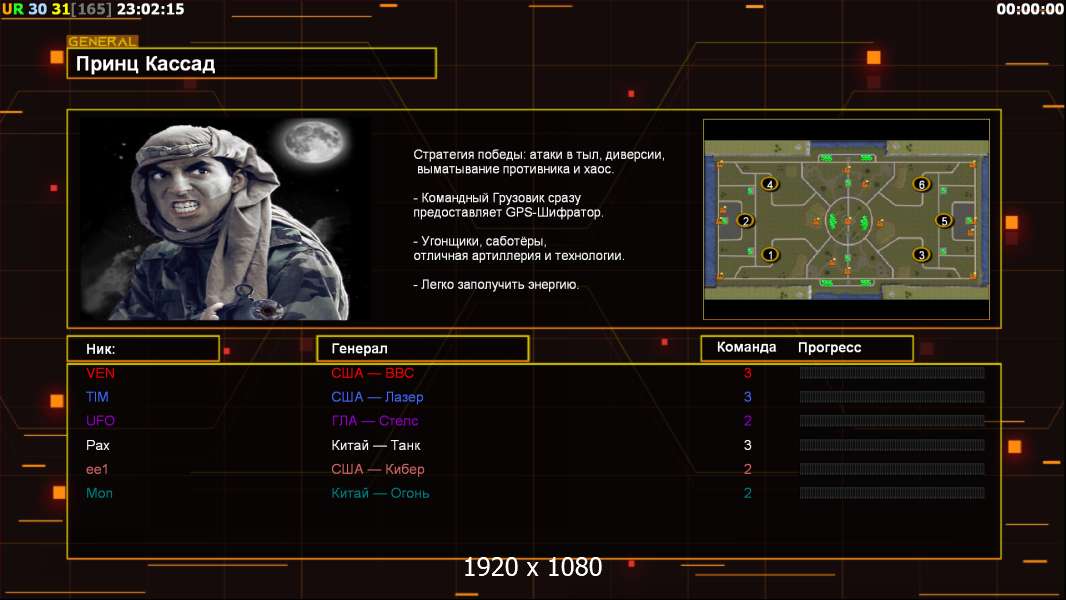Viewport: 1066px width, 600px height.
Task: Click the "[165]" counter at top
Action: coord(91,9)
